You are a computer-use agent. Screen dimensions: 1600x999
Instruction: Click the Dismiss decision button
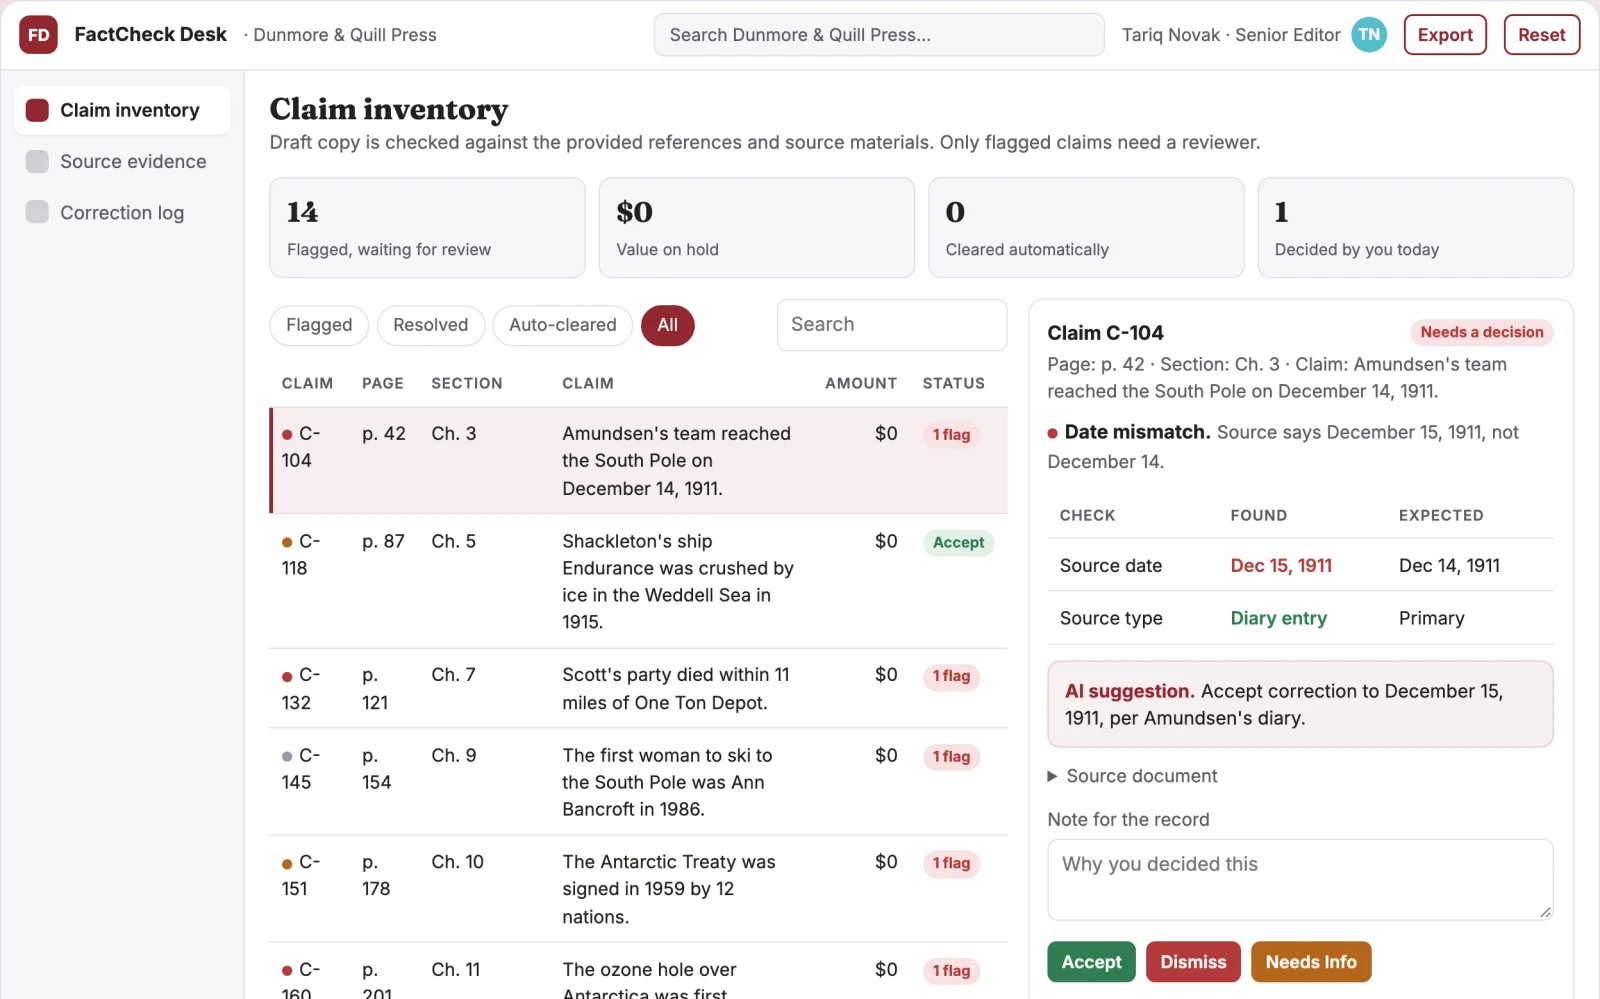[1193, 962]
